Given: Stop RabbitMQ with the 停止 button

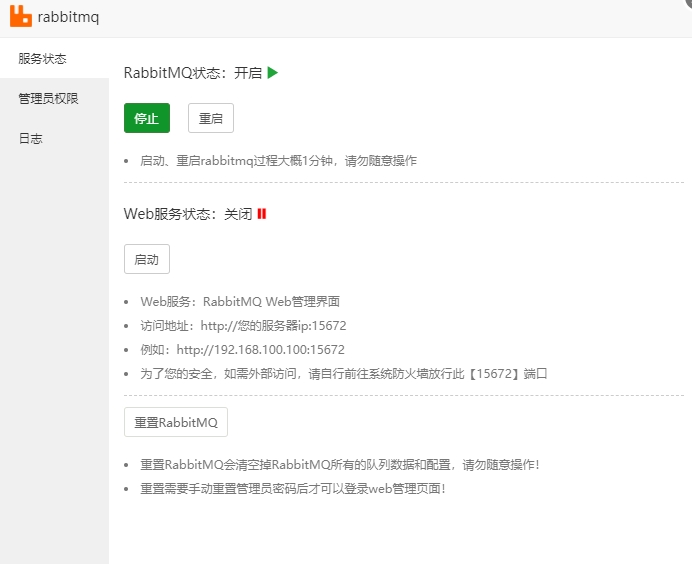Looking at the screenshot, I should (x=147, y=118).
